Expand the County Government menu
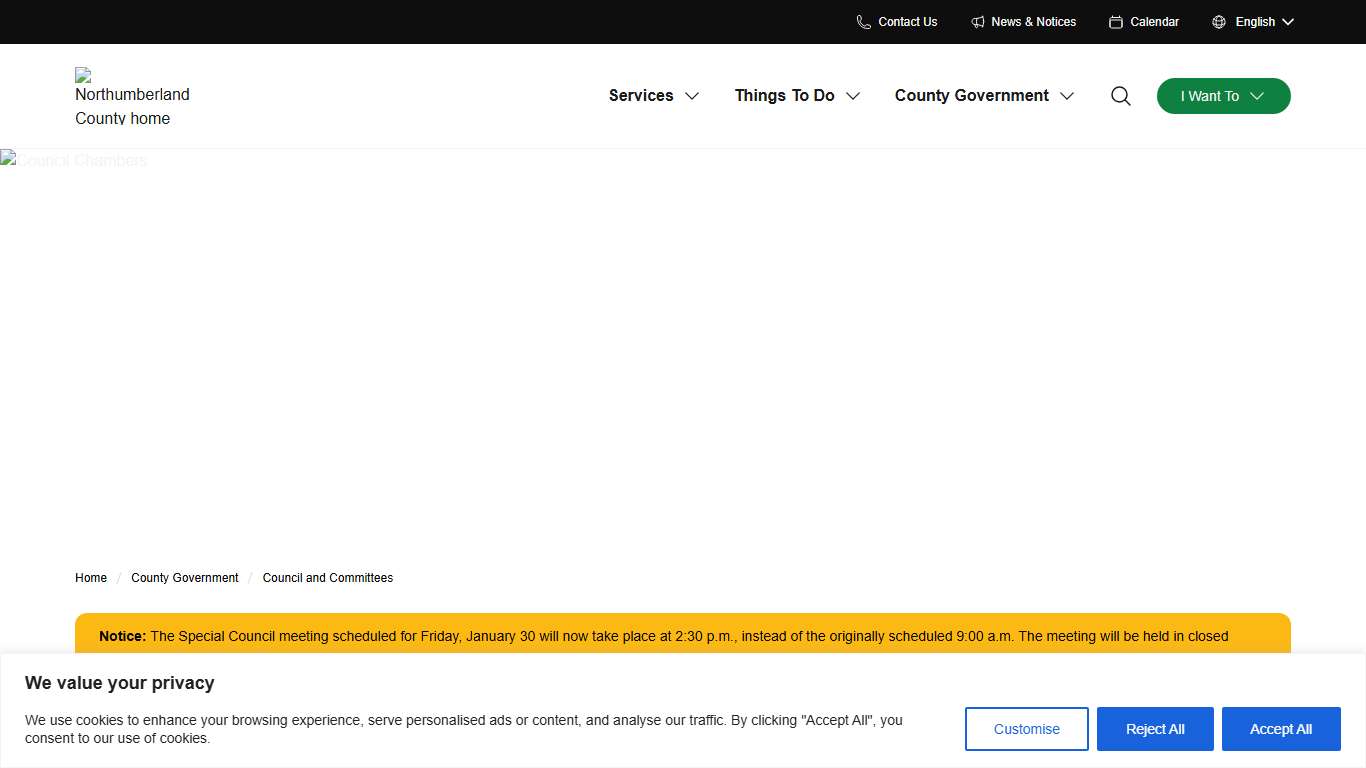The height and width of the screenshot is (768, 1366). [984, 96]
